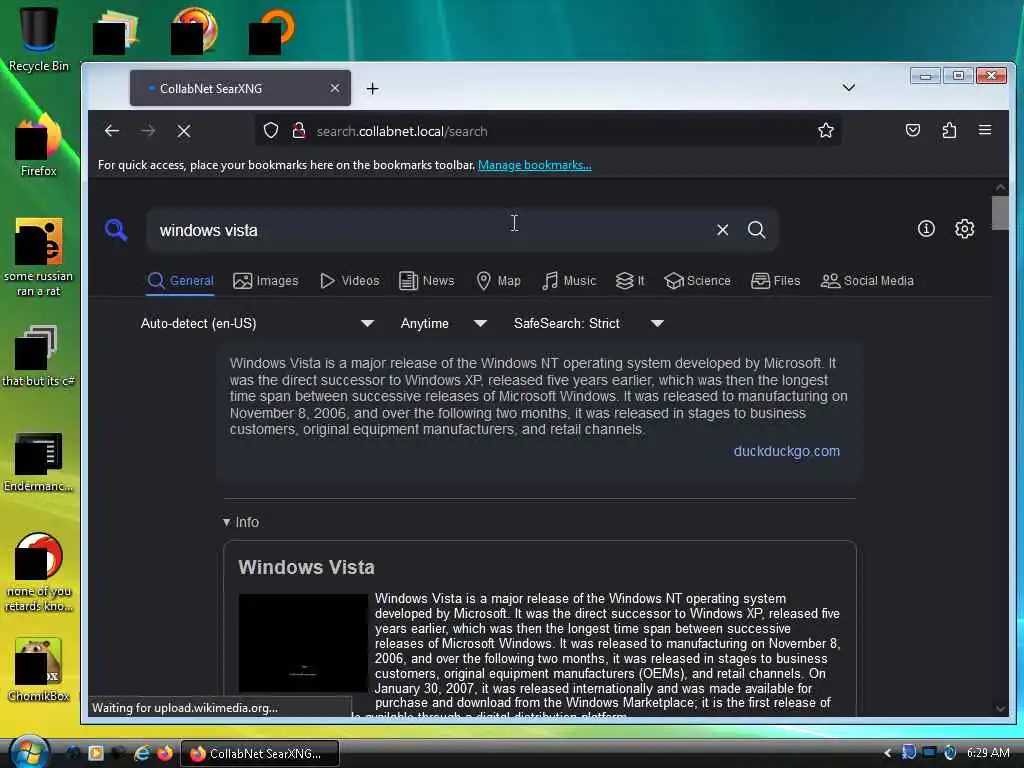The image size is (1024, 768).
Task: Switch to the News category
Action: (426, 281)
